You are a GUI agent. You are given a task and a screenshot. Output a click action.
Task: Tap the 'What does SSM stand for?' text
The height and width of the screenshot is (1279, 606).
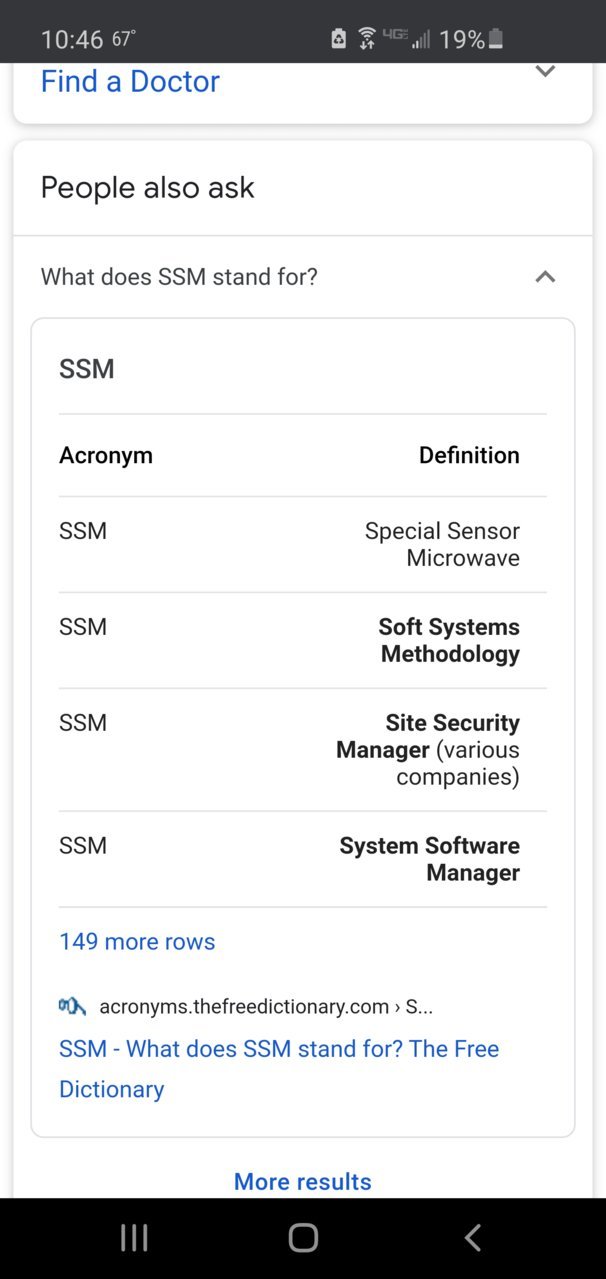(x=179, y=276)
